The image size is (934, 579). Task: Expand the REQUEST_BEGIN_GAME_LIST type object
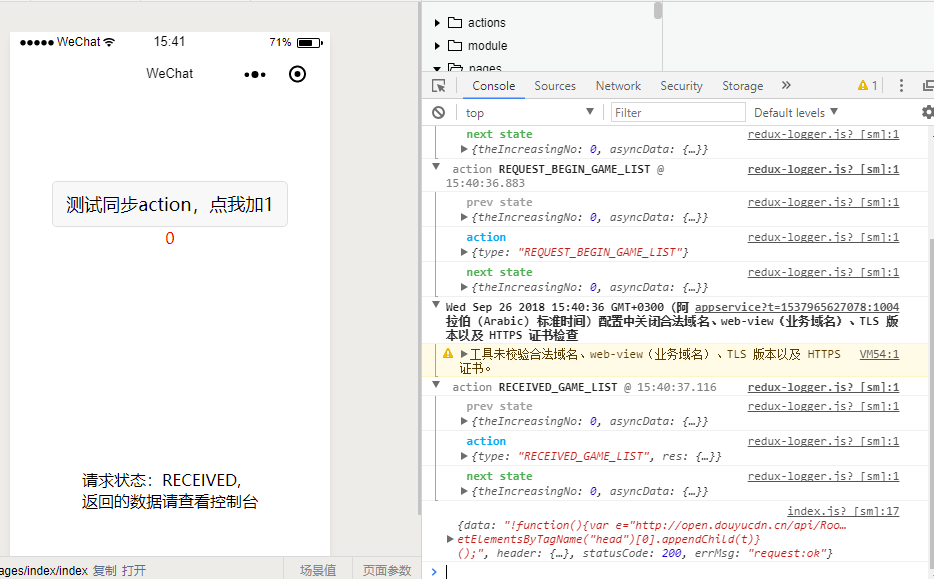tap(464, 253)
